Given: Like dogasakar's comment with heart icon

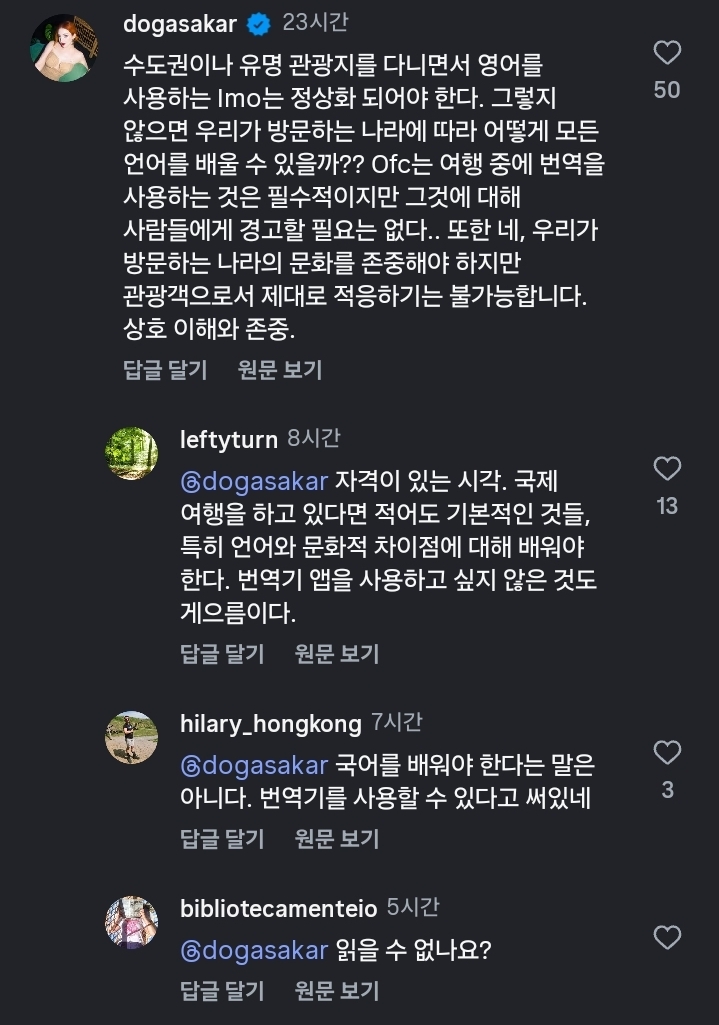Looking at the screenshot, I should tap(667, 53).
